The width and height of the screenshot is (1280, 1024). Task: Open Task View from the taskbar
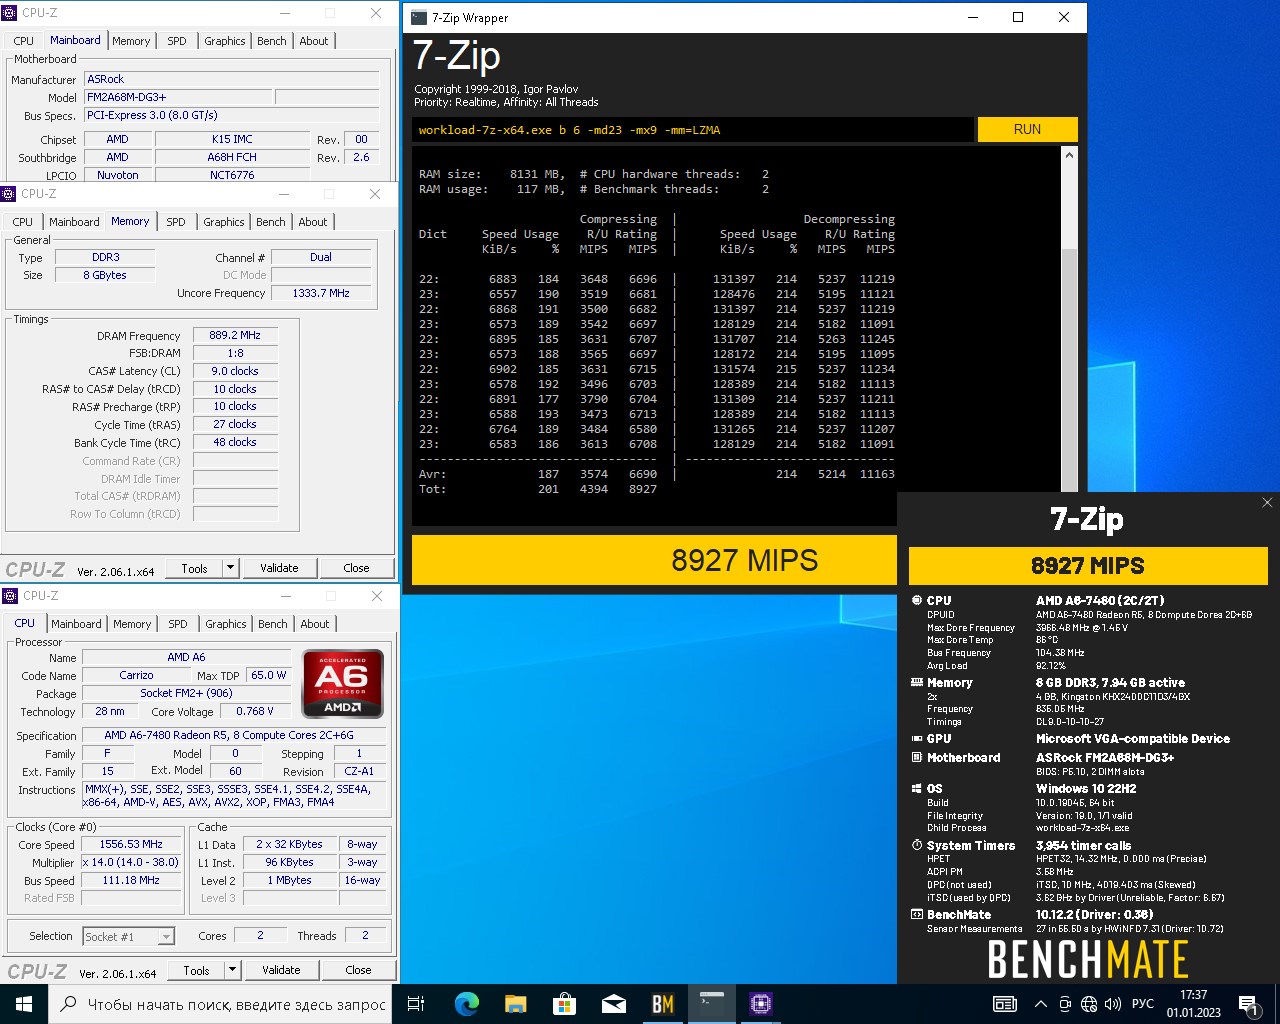(416, 1004)
